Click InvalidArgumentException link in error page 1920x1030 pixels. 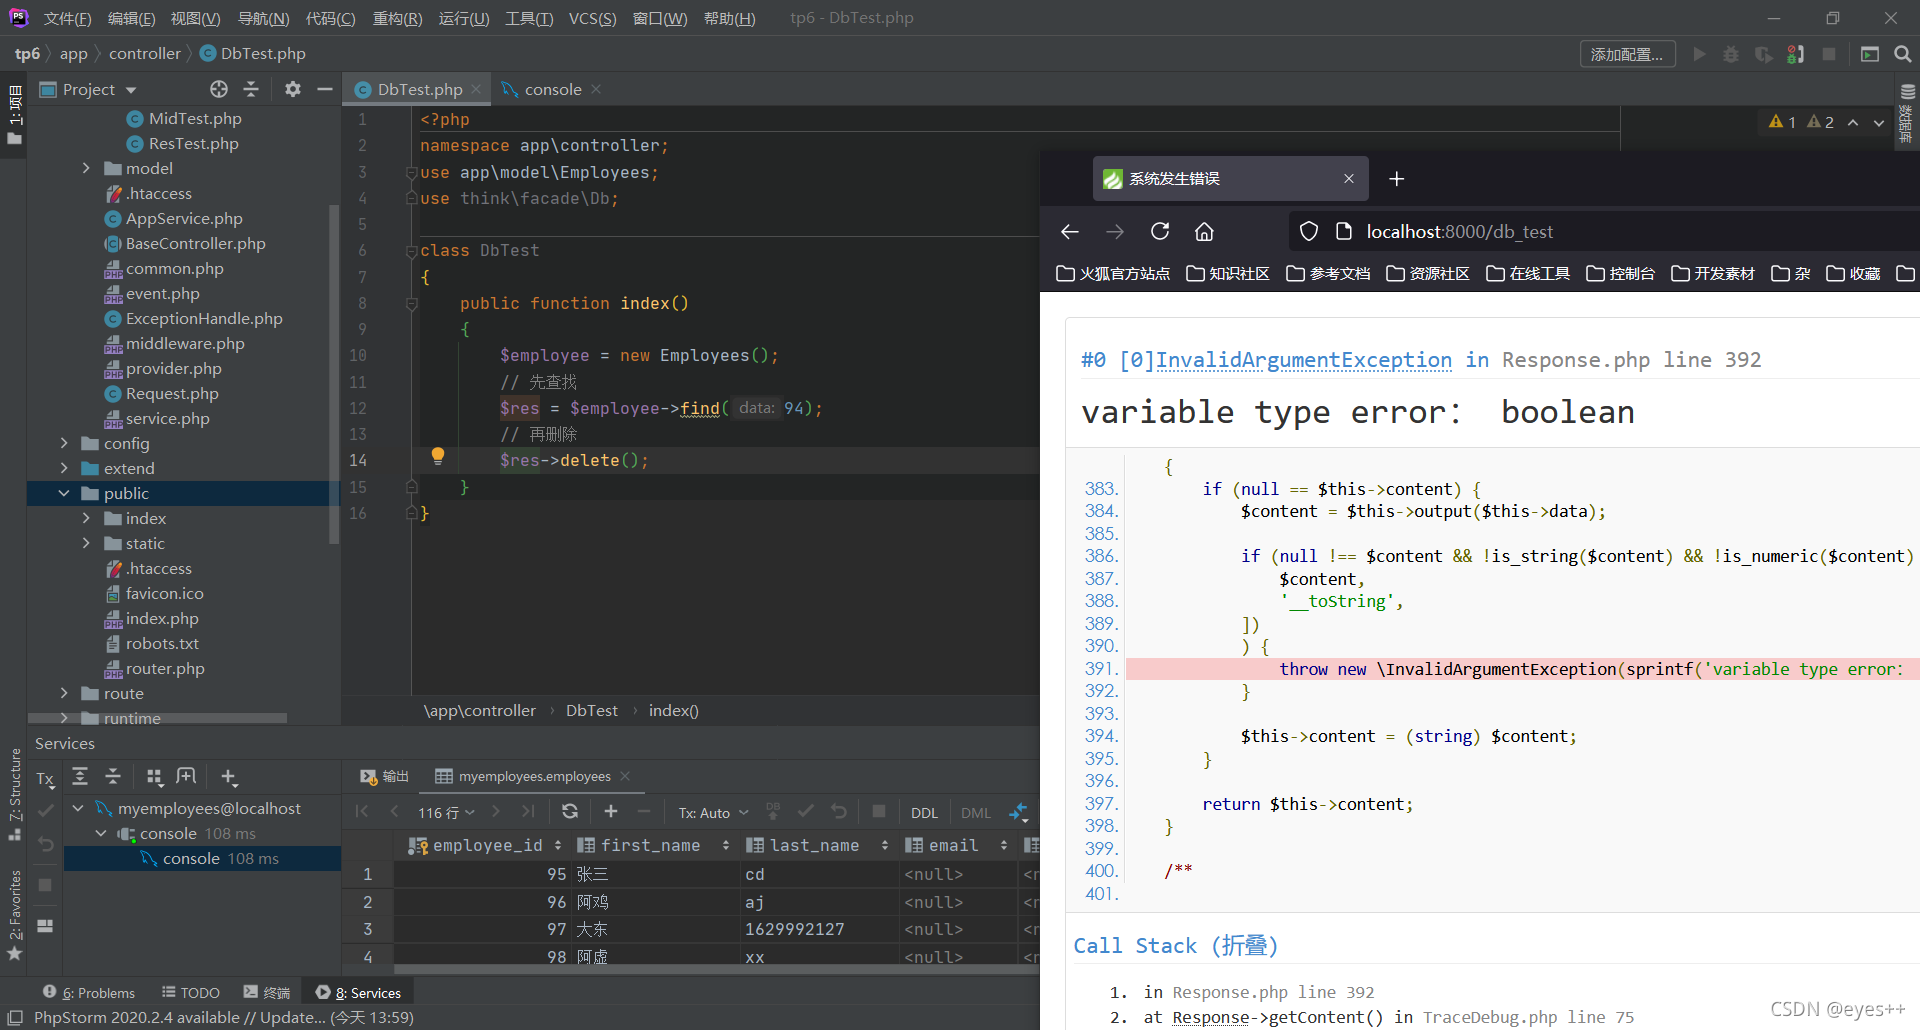pos(1303,360)
